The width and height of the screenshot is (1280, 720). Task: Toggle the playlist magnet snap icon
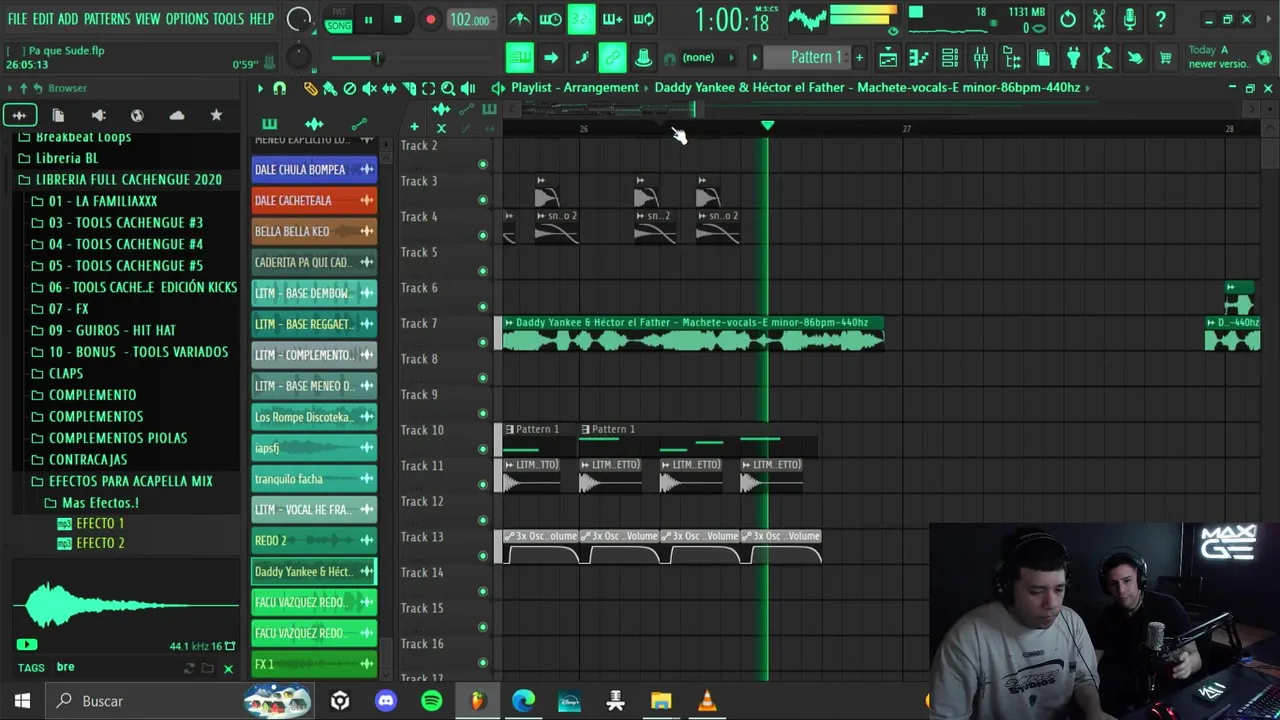click(x=280, y=88)
